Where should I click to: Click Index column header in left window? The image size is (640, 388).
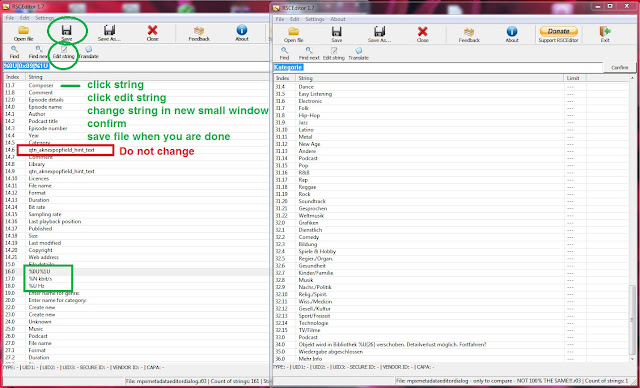[x=14, y=77]
